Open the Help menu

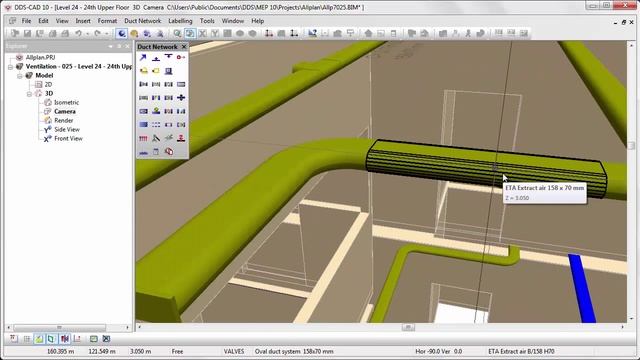[x=258, y=21]
